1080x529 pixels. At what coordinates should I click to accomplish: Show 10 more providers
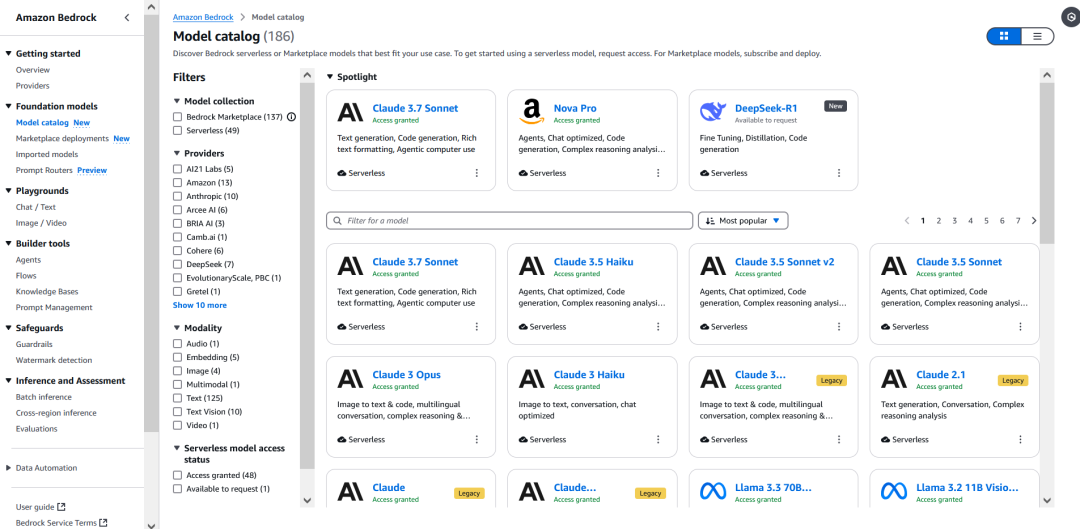pyautogui.click(x=200, y=305)
